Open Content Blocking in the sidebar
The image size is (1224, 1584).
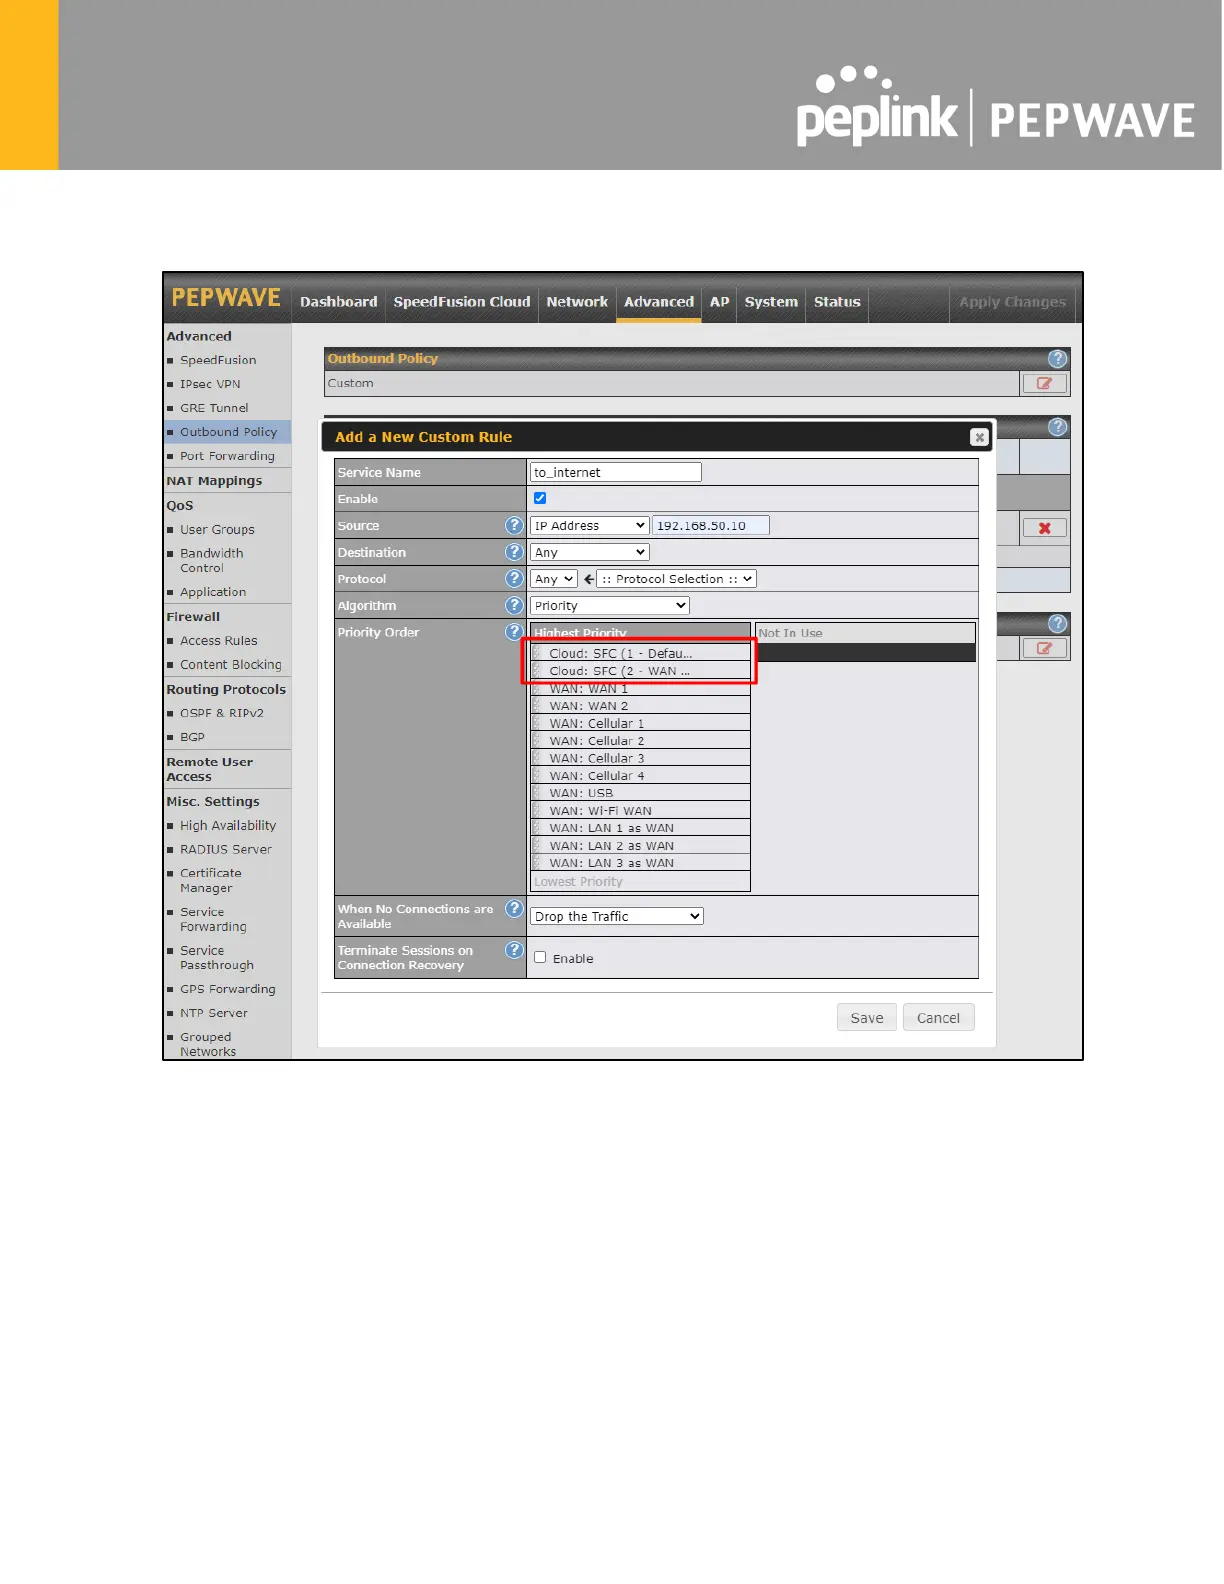[x=230, y=665]
